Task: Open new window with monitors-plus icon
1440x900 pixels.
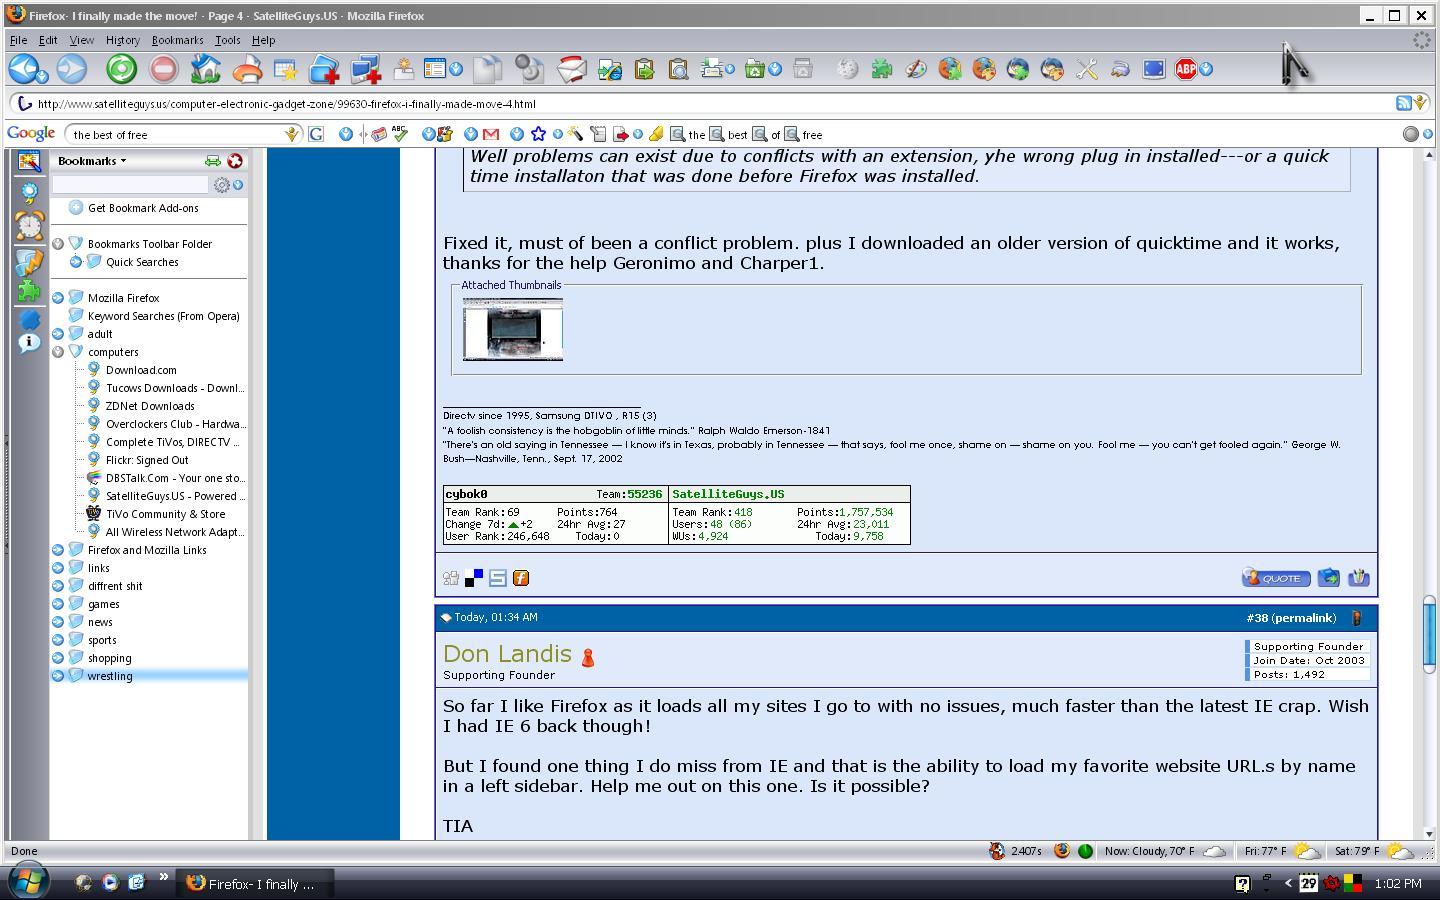Action: [x=365, y=69]
